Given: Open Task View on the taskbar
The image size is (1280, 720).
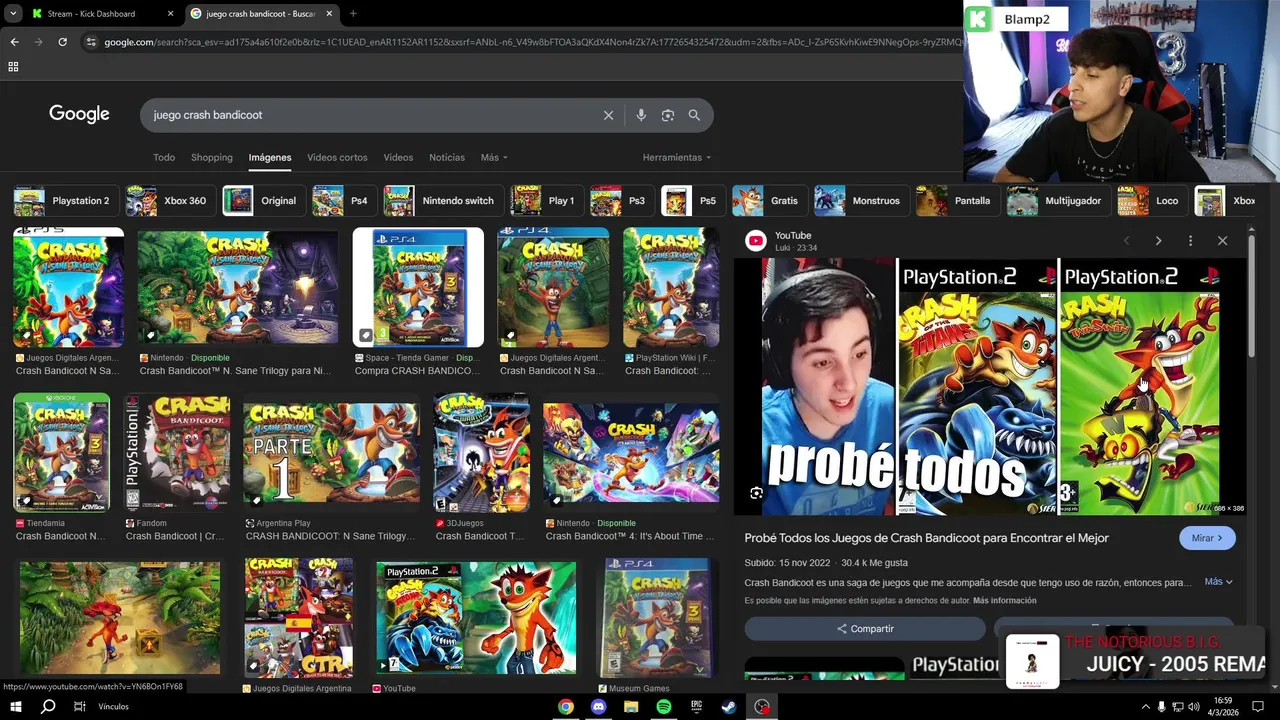Looking at the screenshot, I should [80, 707].
